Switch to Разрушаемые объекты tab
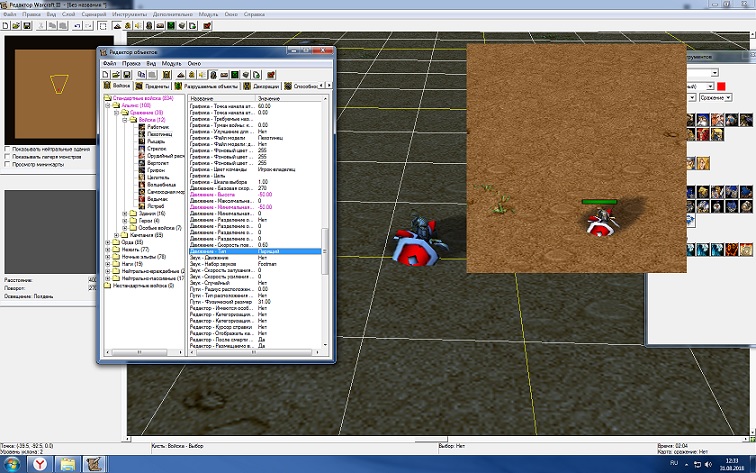This screenshot has height=473, width=756. coord(206,86)
